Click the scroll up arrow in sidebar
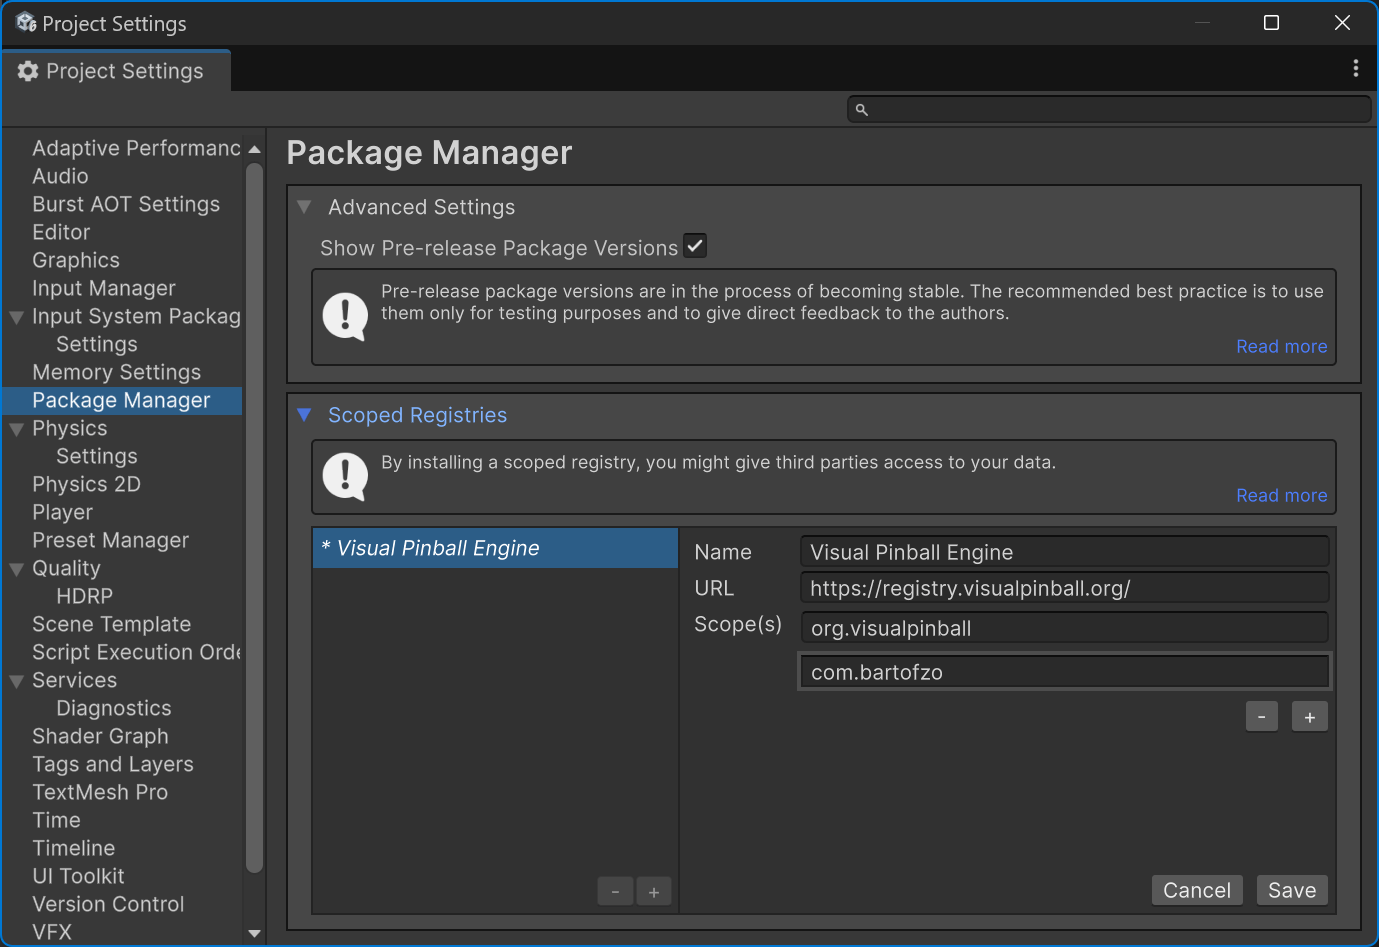The height and width of the screenshot is (947, 1379). (x=254, y=149)
